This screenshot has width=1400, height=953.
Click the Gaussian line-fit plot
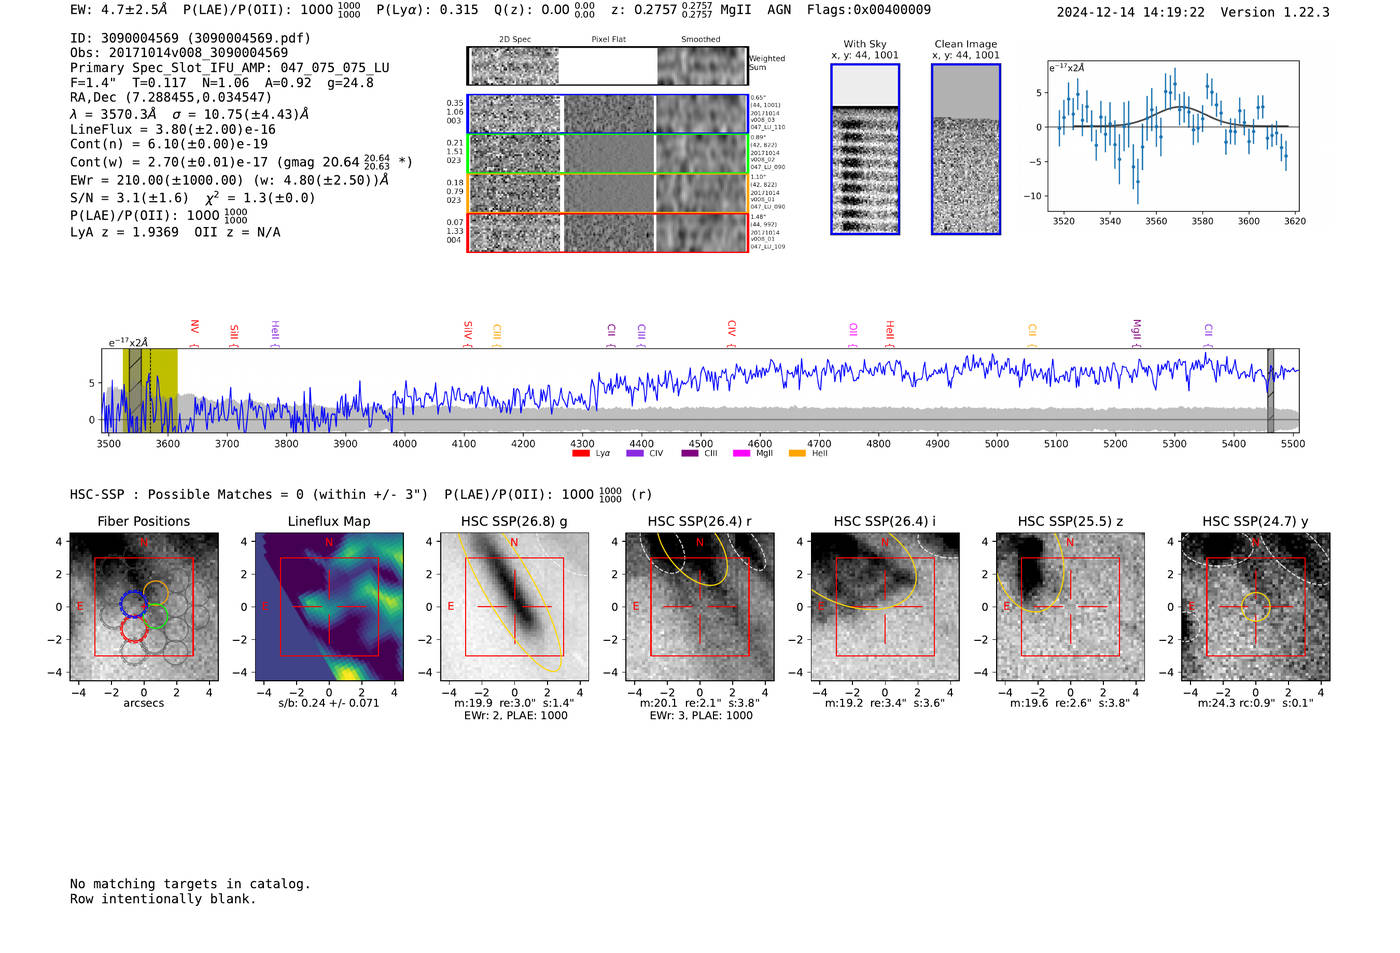point(1173,137)
